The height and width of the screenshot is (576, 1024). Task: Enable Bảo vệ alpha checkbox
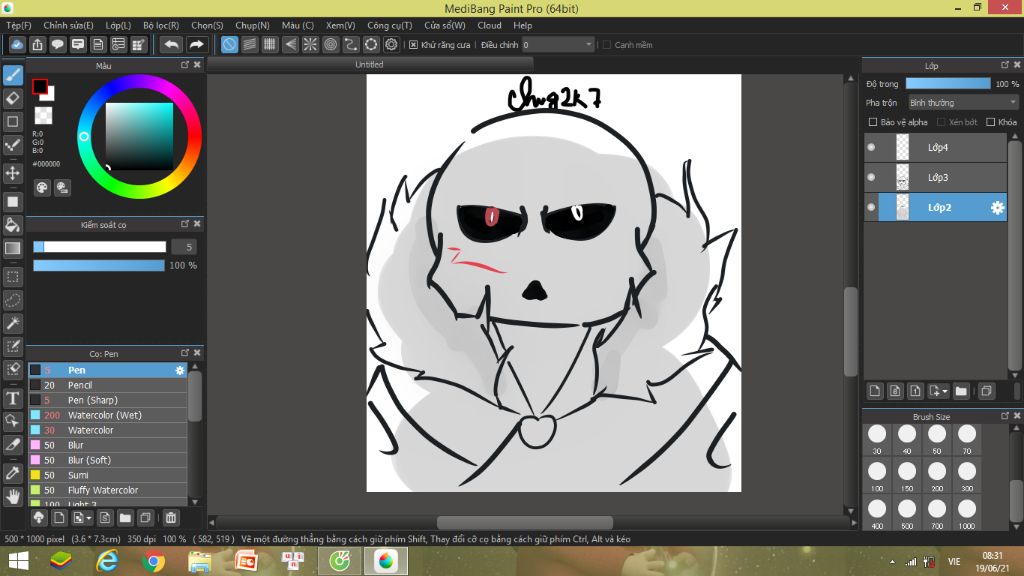point(872,122)
